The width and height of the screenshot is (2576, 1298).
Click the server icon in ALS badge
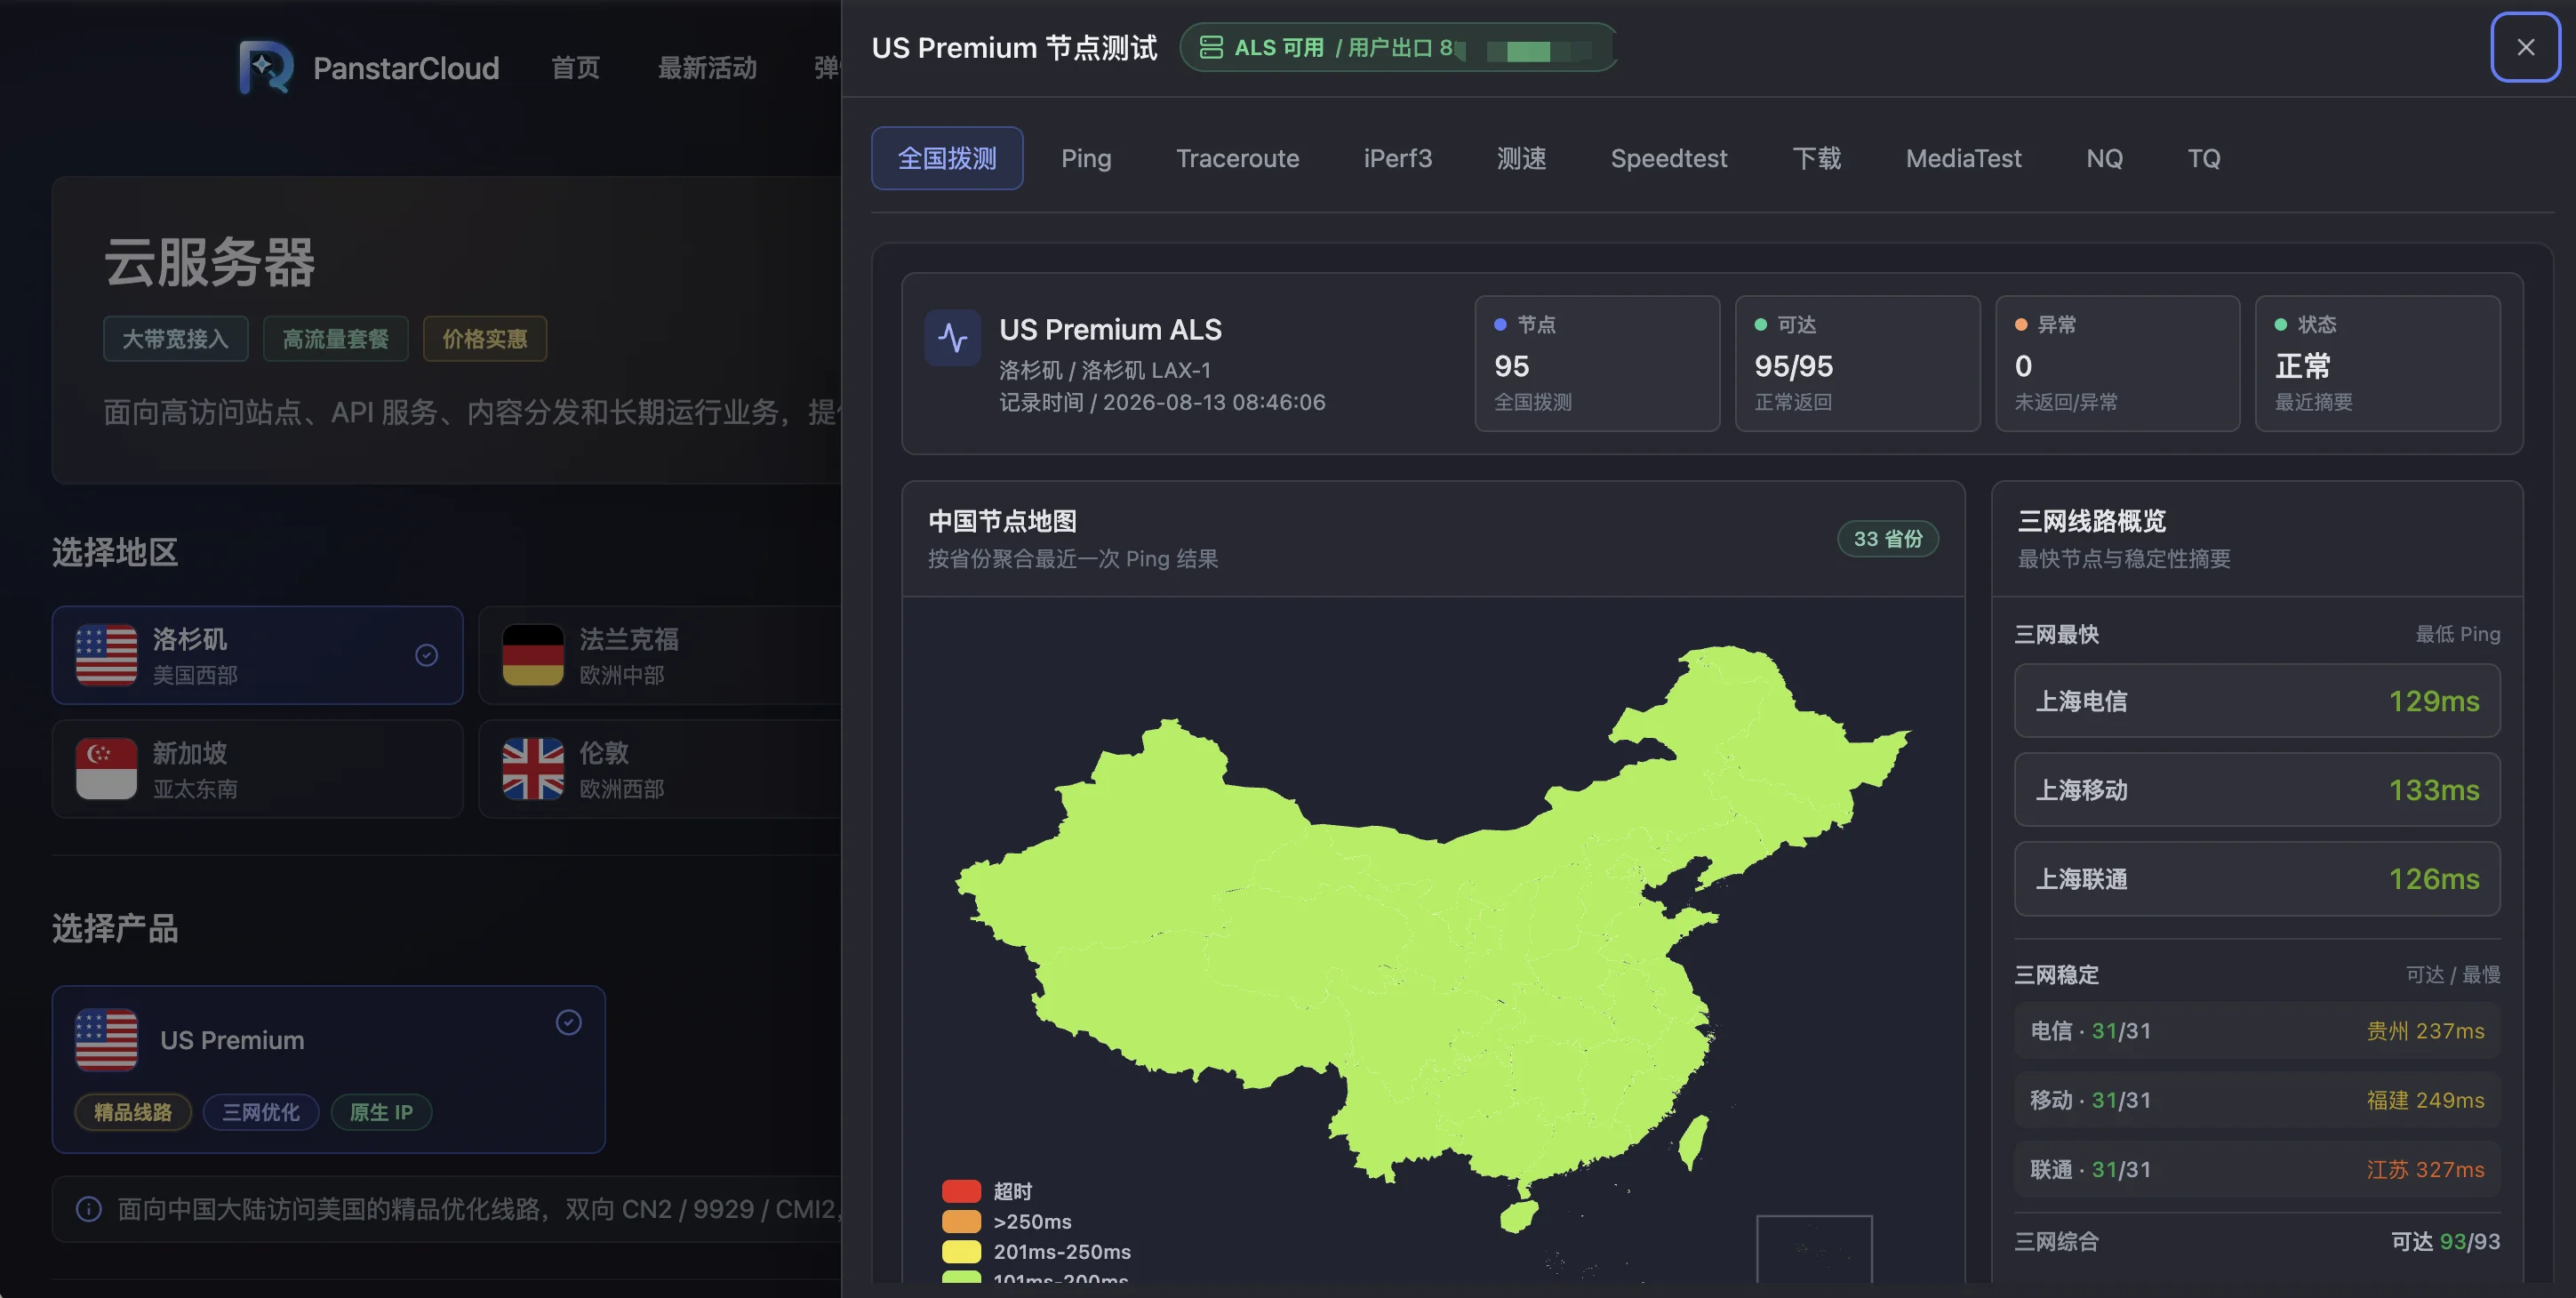tap(1210, 47)
